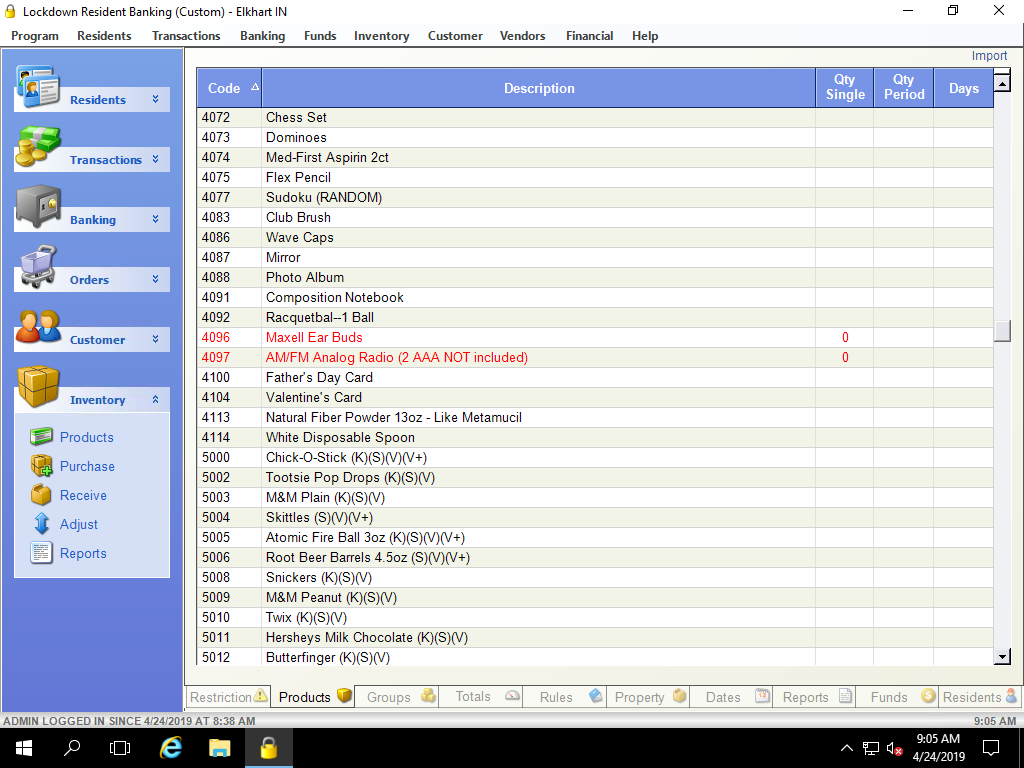Select the AM/FM Analog Radio row

pyautogui.click(x=595, y=357)
